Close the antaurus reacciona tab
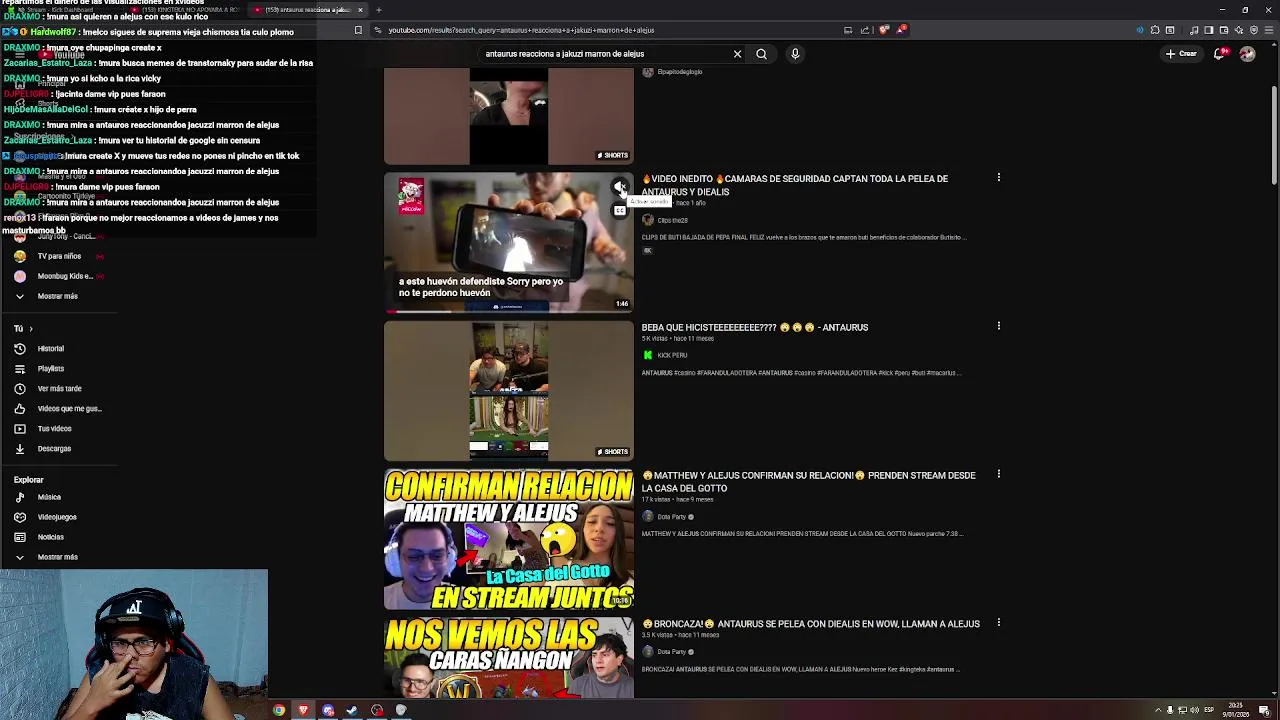 click(360, 10)
